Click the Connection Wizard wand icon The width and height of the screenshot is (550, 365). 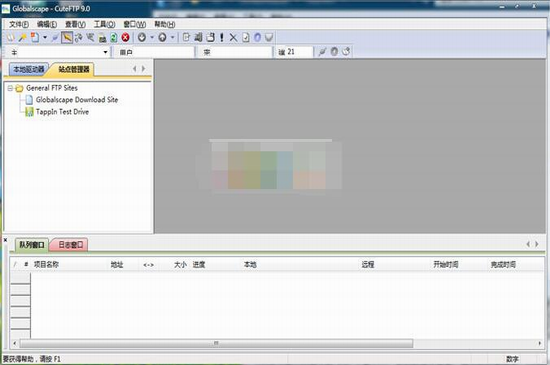coord(23,37)
